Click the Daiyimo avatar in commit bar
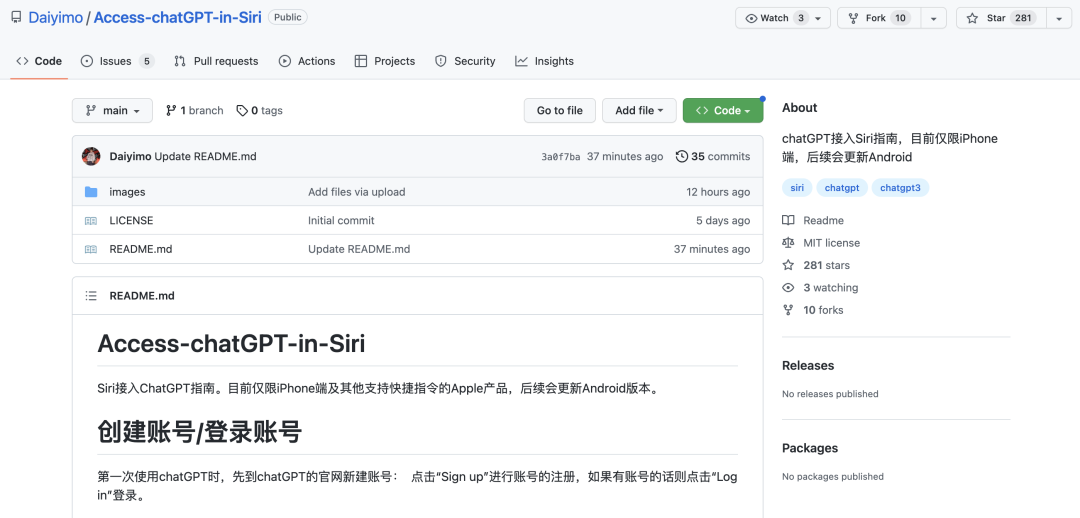This screenshot has width=1080, height=518. 92,156
